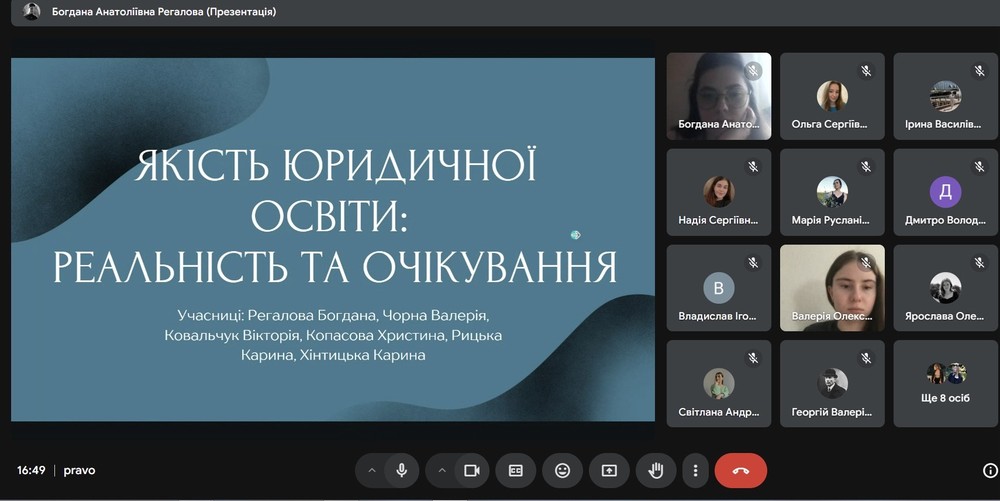
Task: Expand audio settings chevron beside the microphone
Action: (372, 470)
